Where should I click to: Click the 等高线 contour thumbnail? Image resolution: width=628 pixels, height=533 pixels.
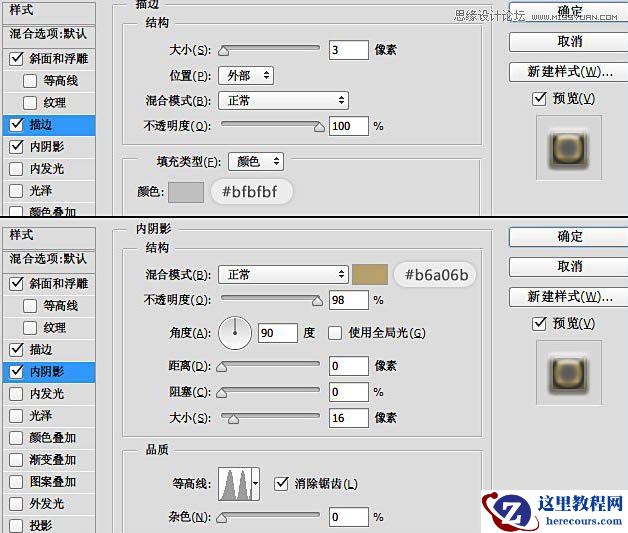(235, 484)
